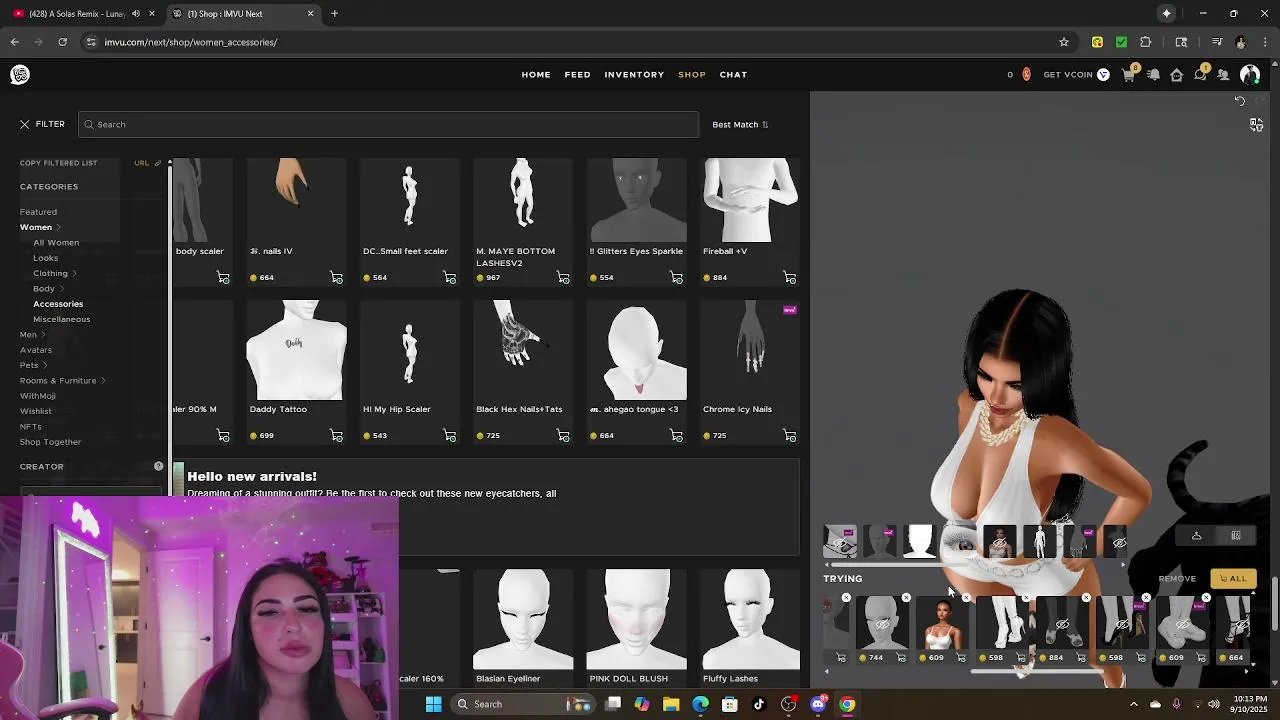Click the VCOIN logo icon

(x=1103, y=75)
